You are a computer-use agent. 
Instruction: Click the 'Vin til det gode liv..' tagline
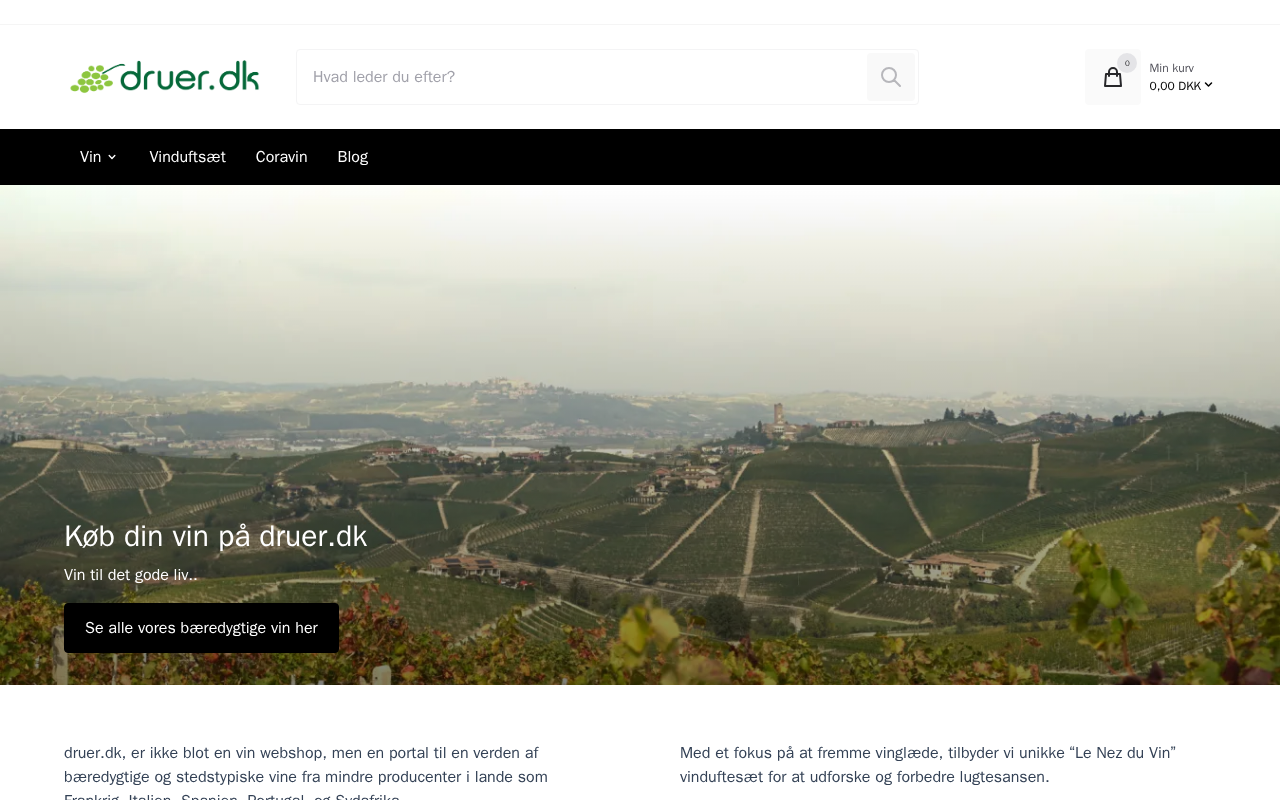[x=131, y=575]
